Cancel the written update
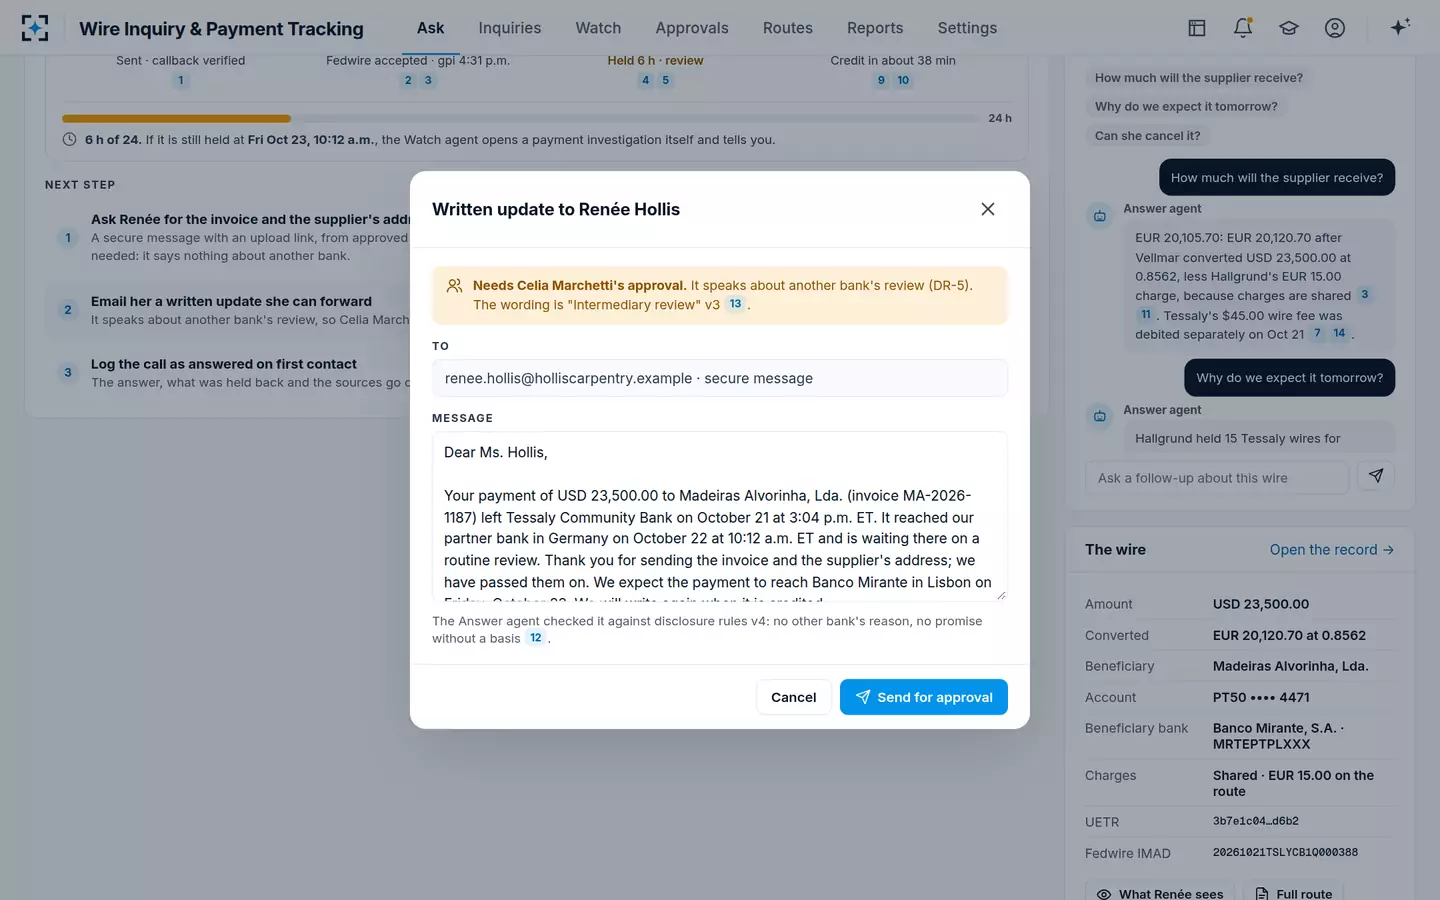Screen dimensions: 1440x900 pos(794,697)
